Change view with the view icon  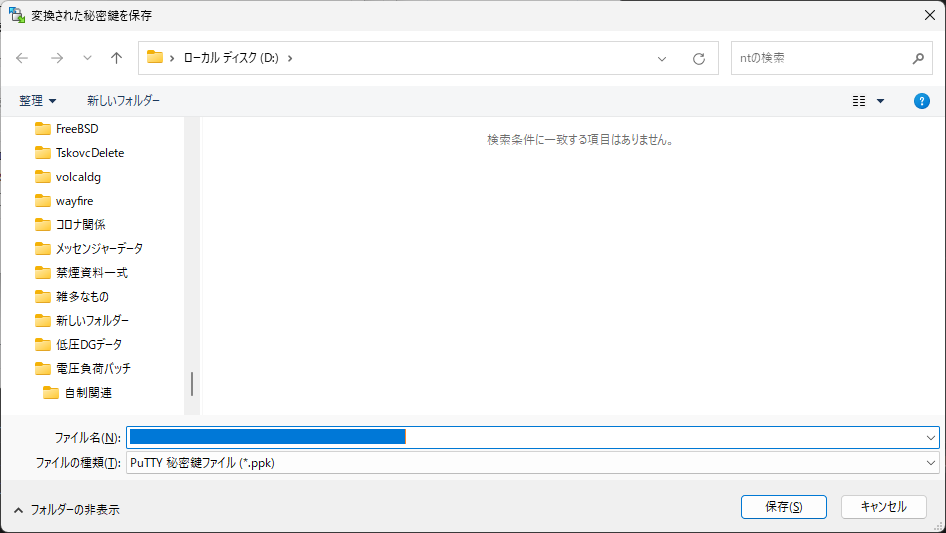859,101
